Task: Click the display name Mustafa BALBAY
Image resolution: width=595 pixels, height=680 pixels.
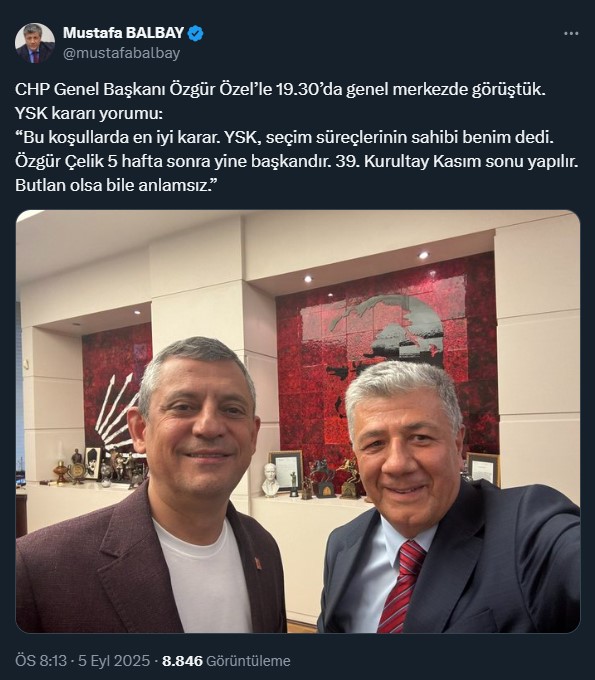Action: point(124,33)
